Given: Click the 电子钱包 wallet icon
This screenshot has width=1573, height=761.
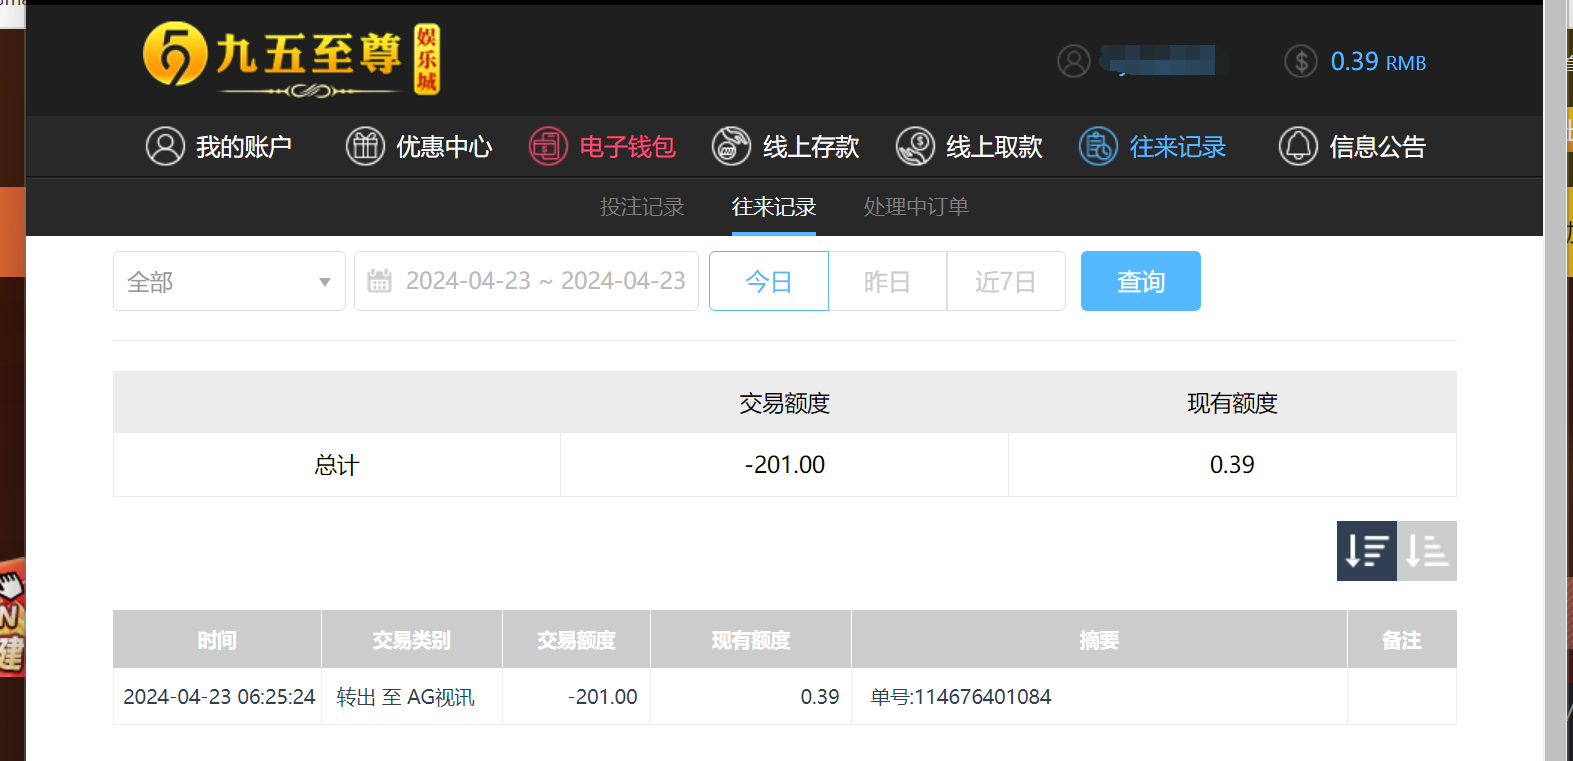Looking at the screenshot, I should [x=548, y=146].
